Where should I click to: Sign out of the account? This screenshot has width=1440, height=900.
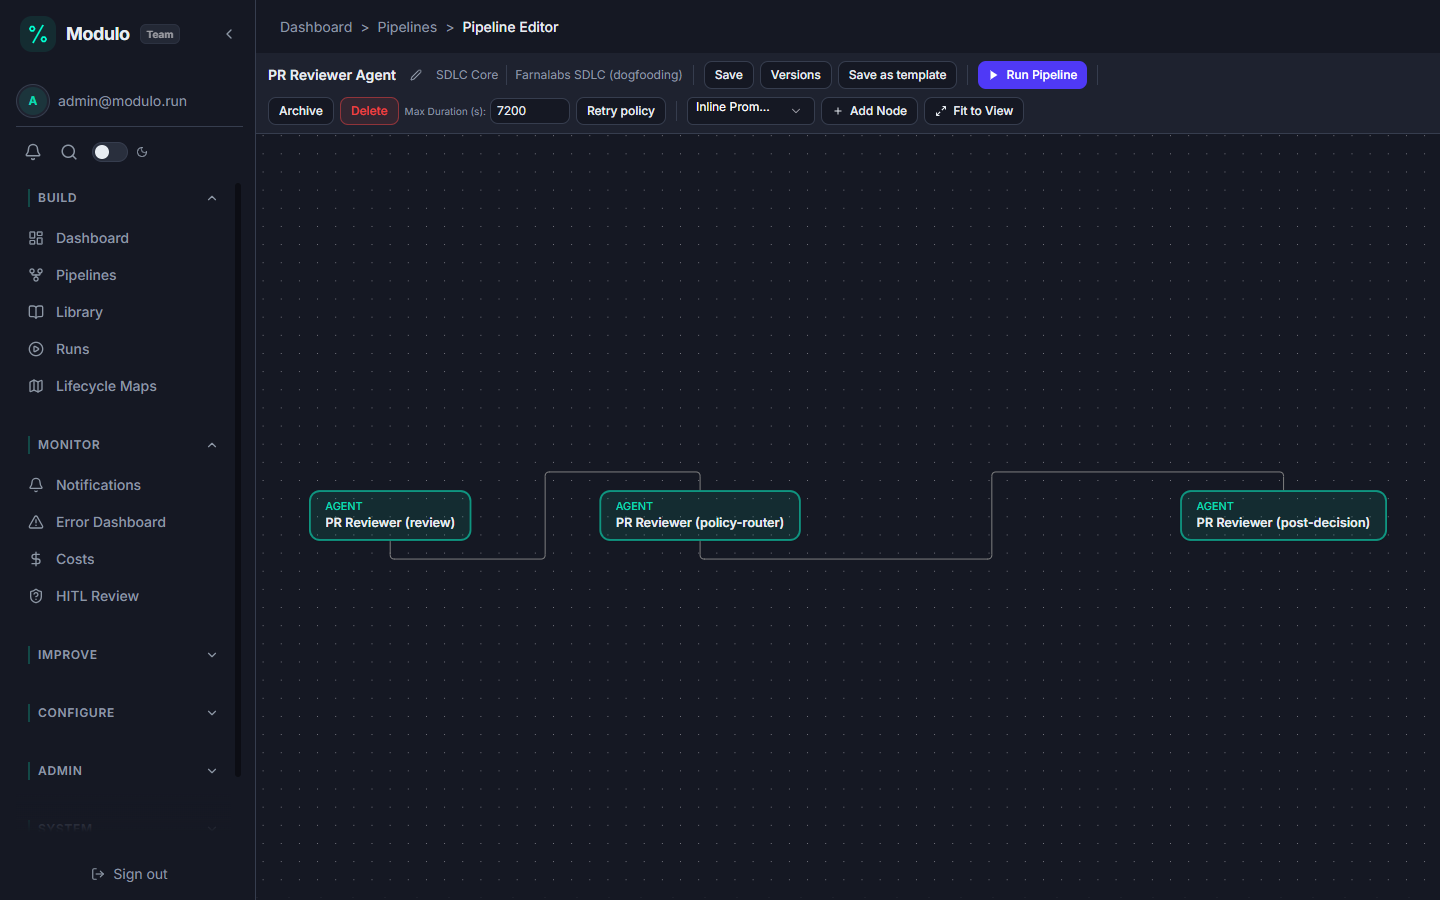tap(129, 874)
